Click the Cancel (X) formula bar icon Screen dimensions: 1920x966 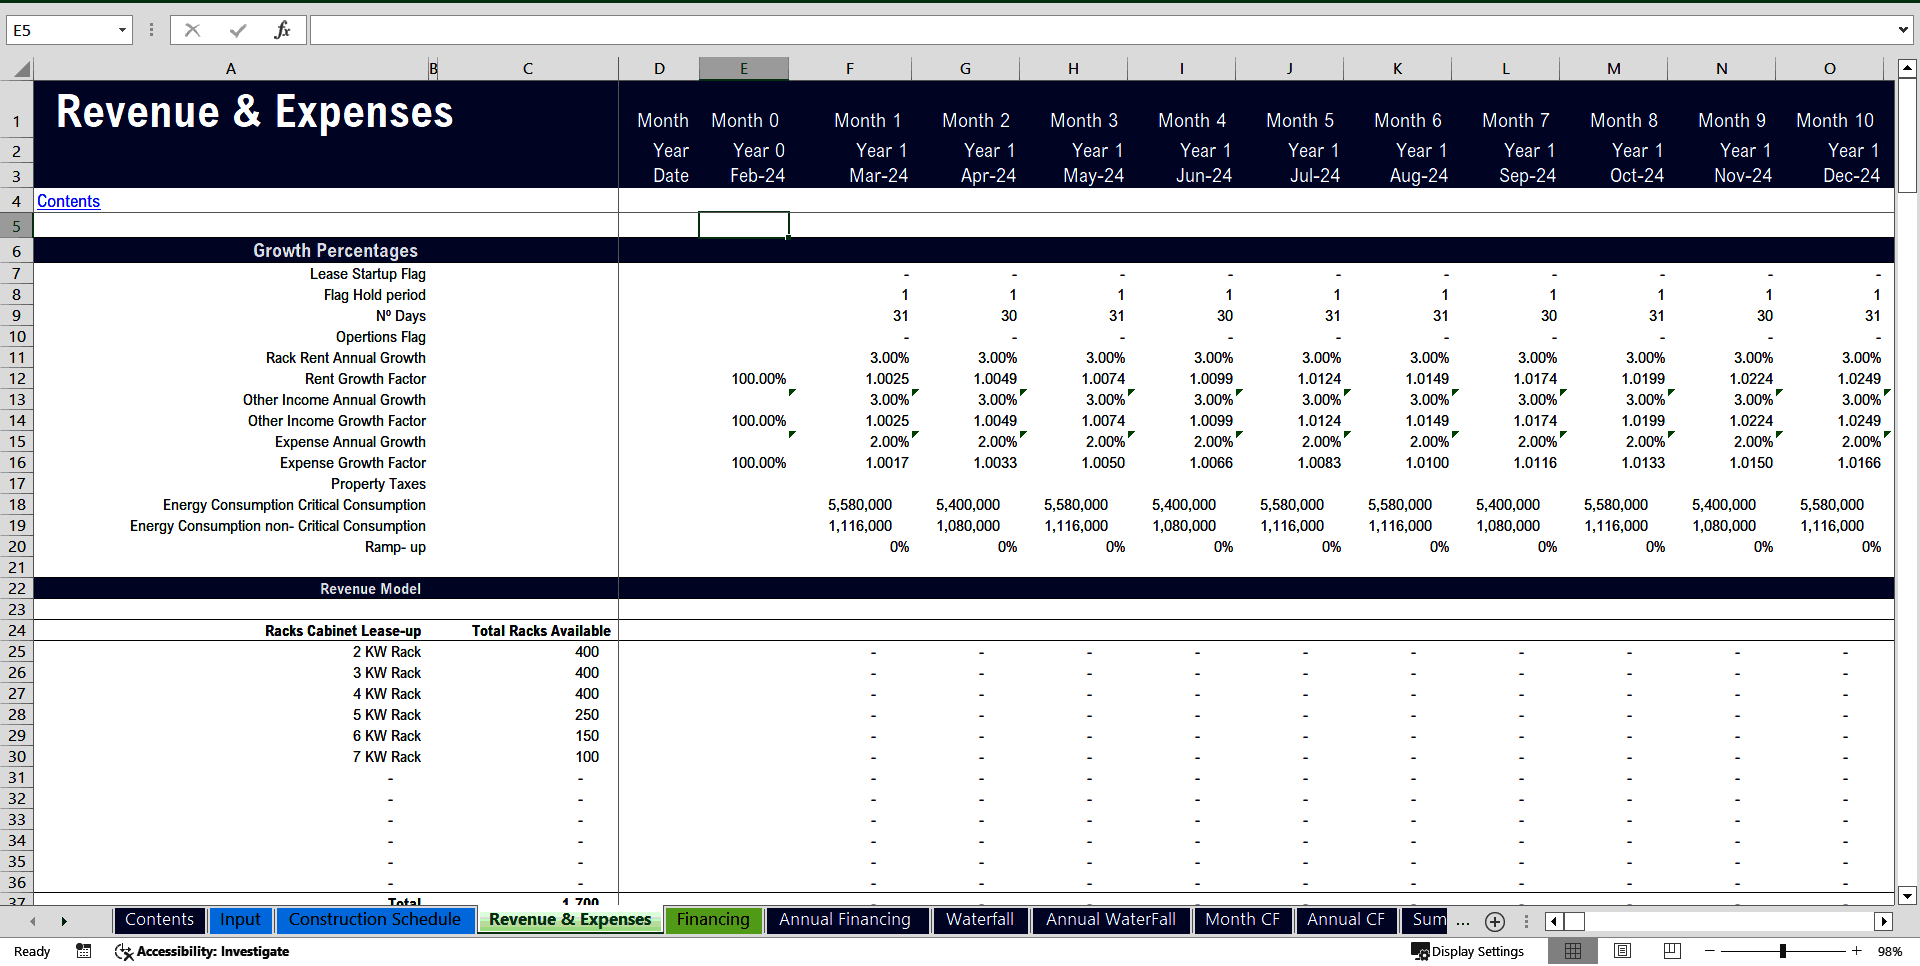click(x=192, y=30)
